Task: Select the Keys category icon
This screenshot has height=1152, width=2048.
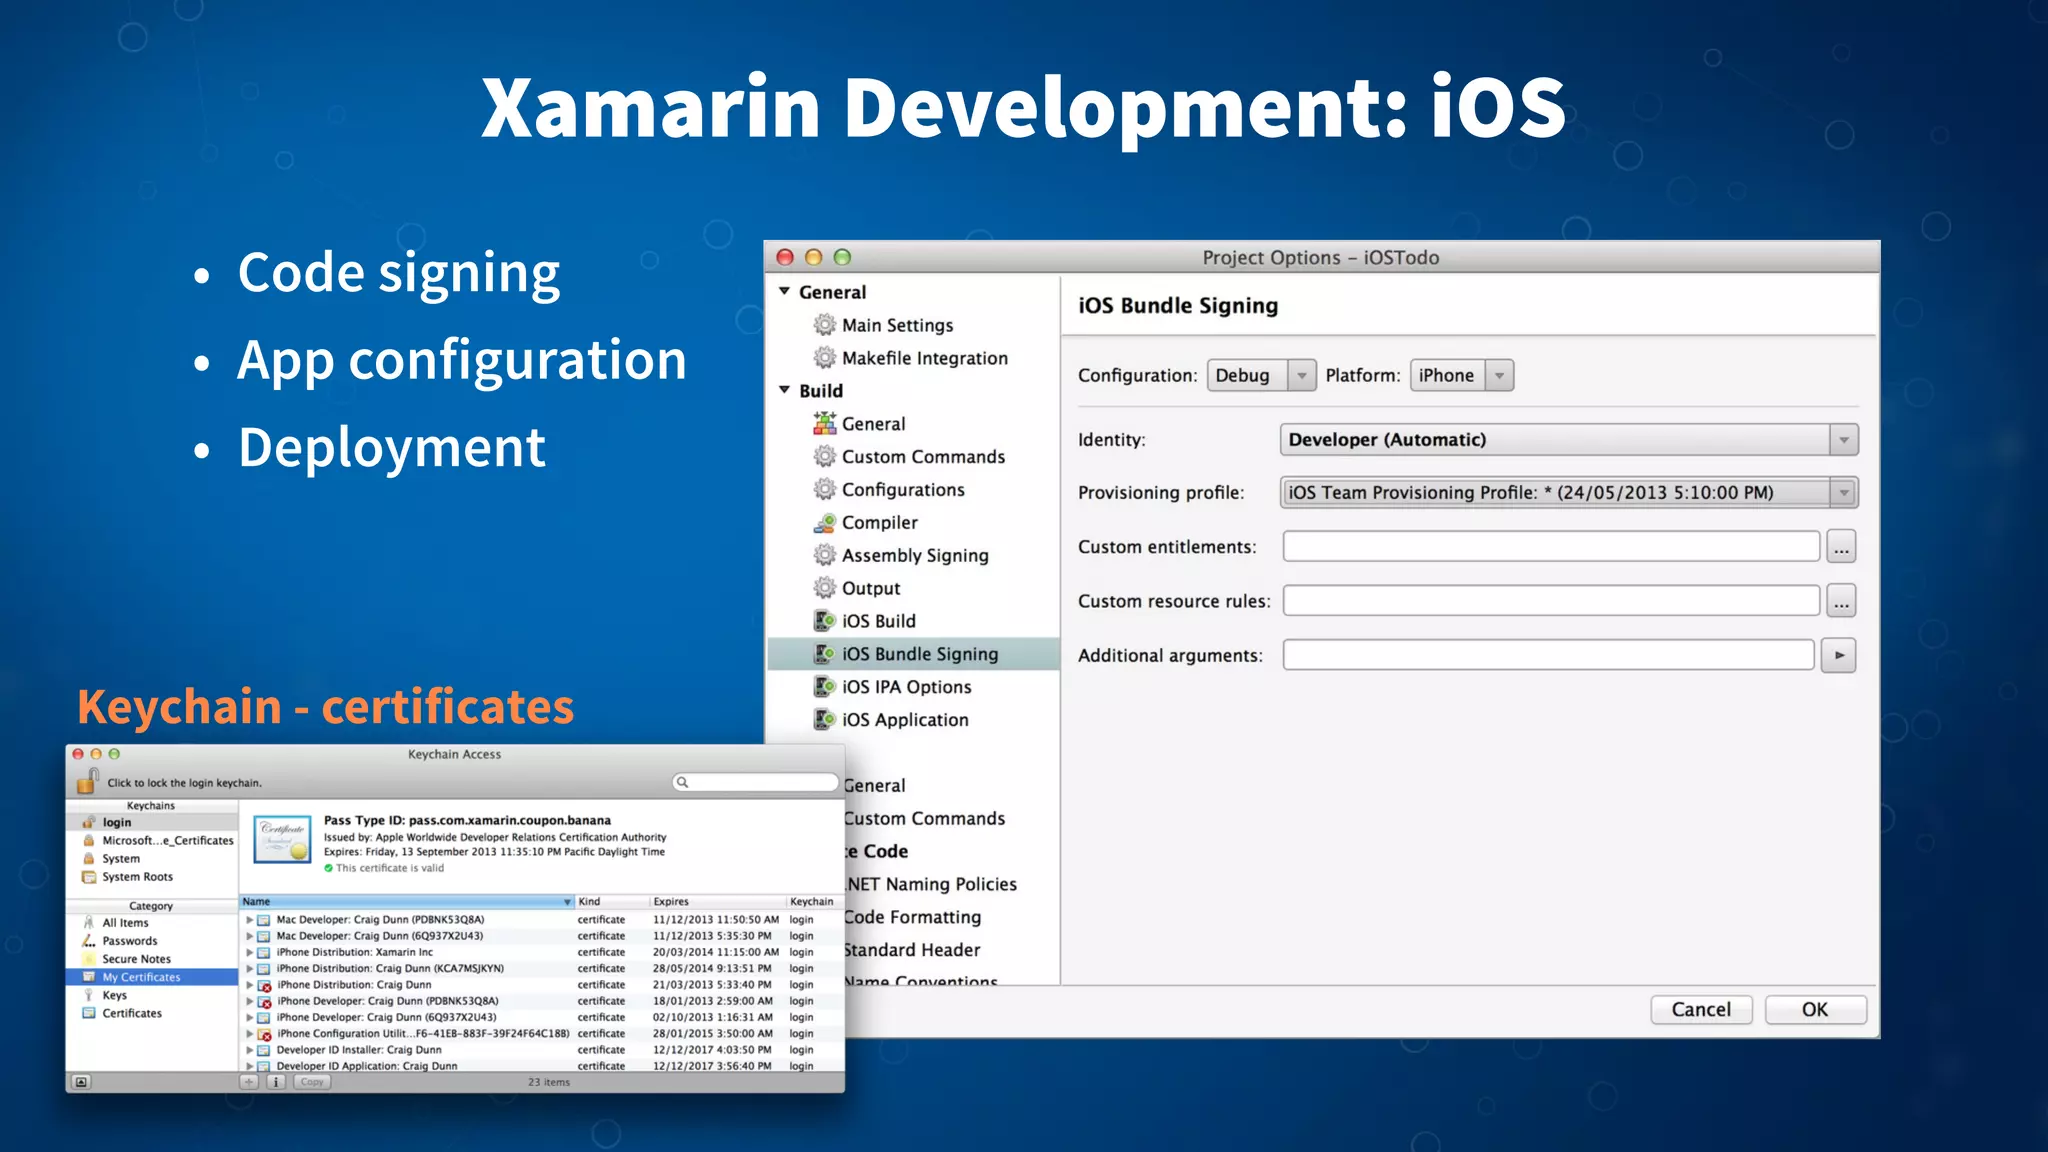Action: tap(89, 995)
